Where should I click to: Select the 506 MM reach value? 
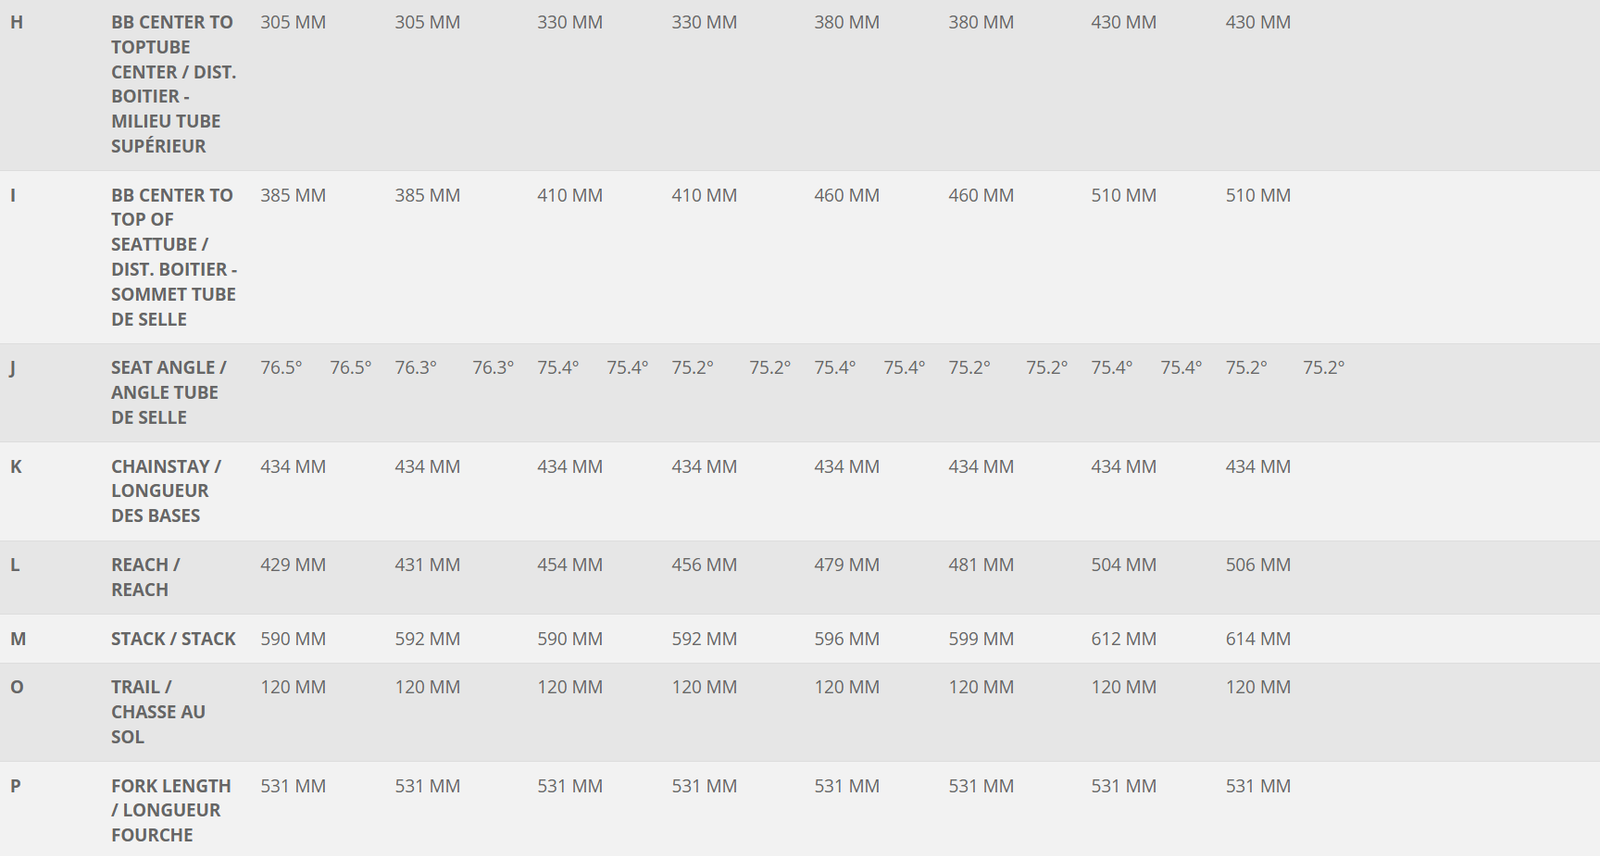[x=1258, y=565]
